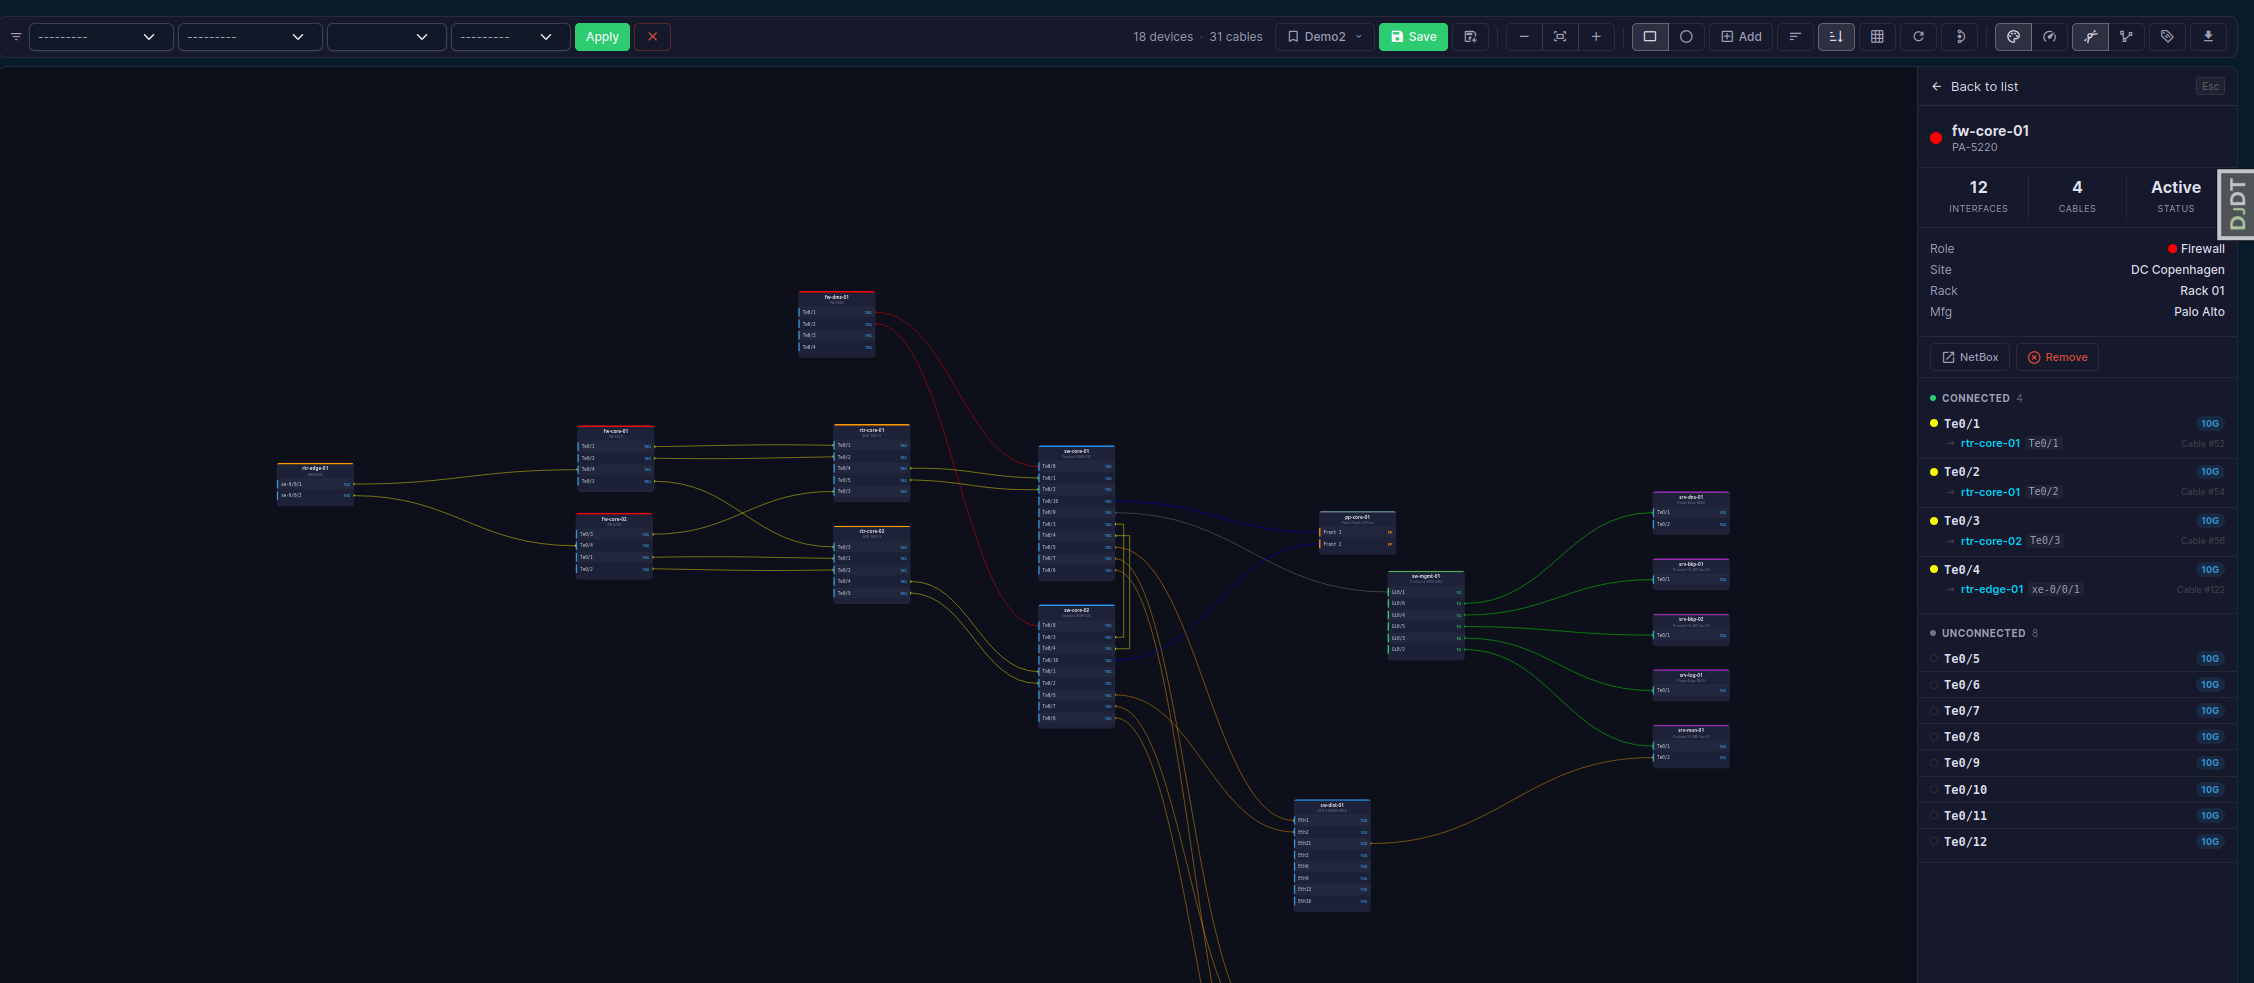Viewport: 2254px width, 983px height.
Task: Click the 4 Cables stat
Action: coord(2077,196)
